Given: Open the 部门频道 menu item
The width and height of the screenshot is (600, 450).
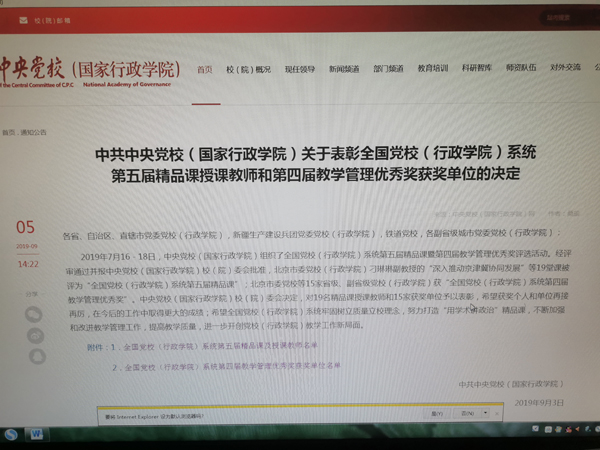Looking at the screenshot, I should 388,68.
